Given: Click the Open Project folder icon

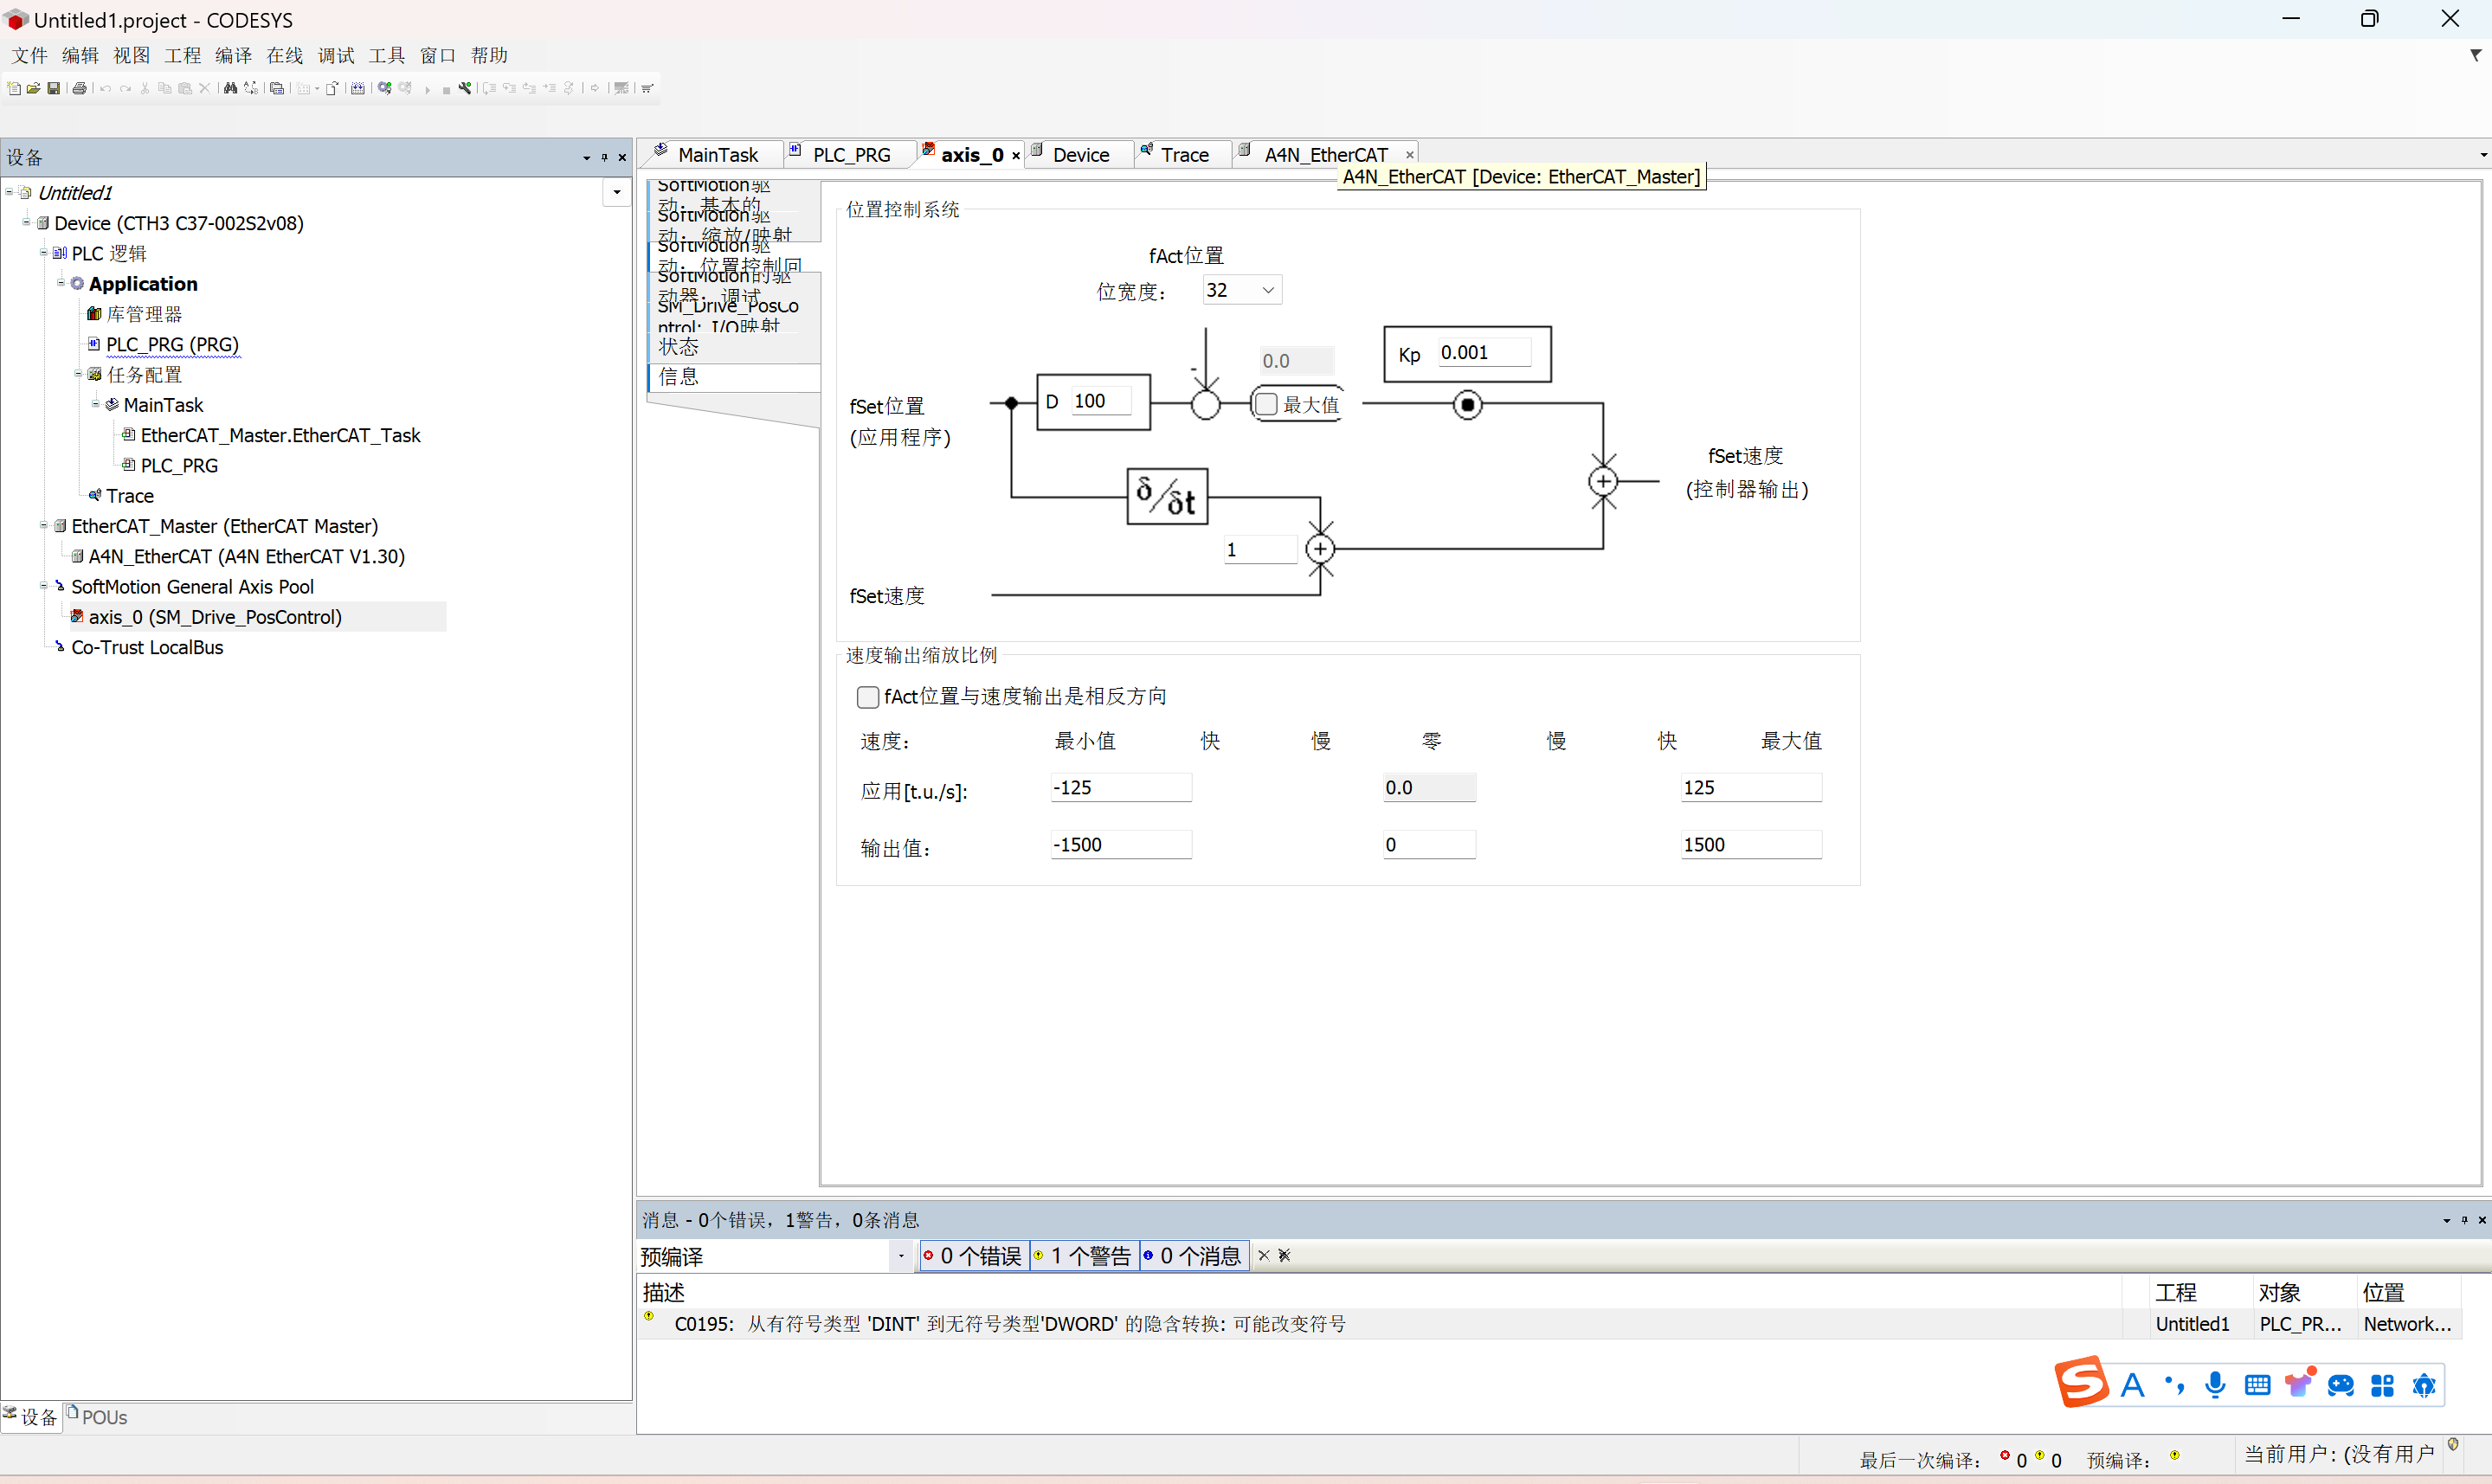Looking at the screenshot, I should [33, 88].
